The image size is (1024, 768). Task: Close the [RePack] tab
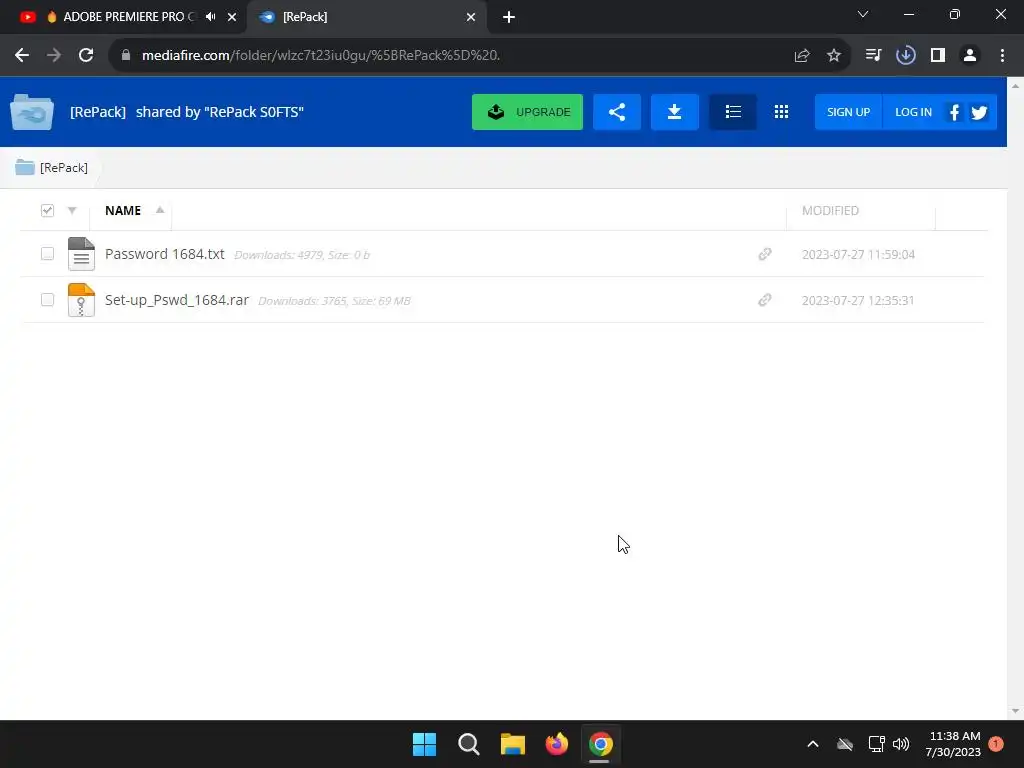click(471, 17)
